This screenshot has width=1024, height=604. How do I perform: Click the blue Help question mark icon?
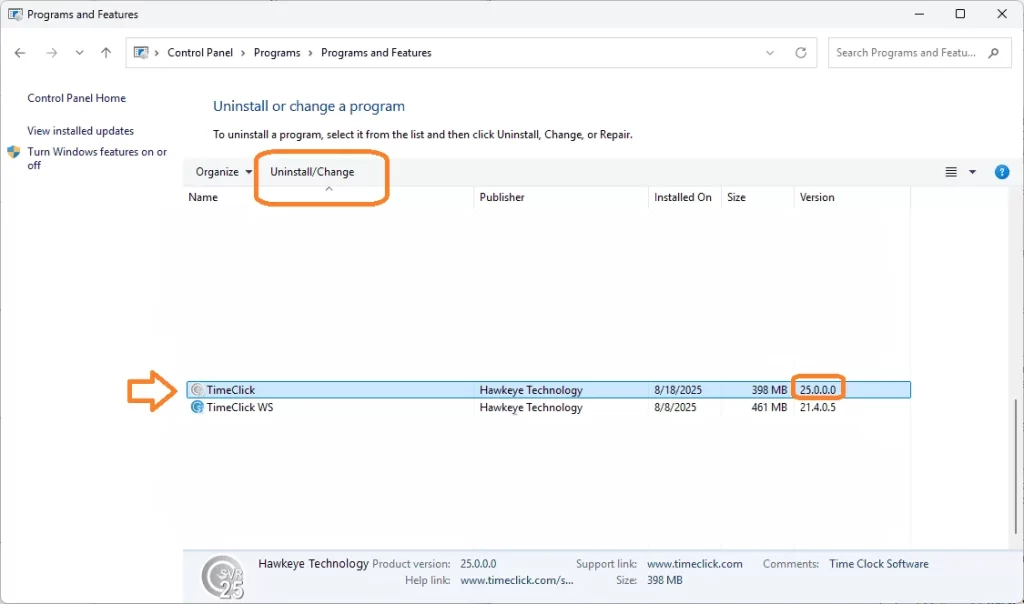tap(1002, 171)
